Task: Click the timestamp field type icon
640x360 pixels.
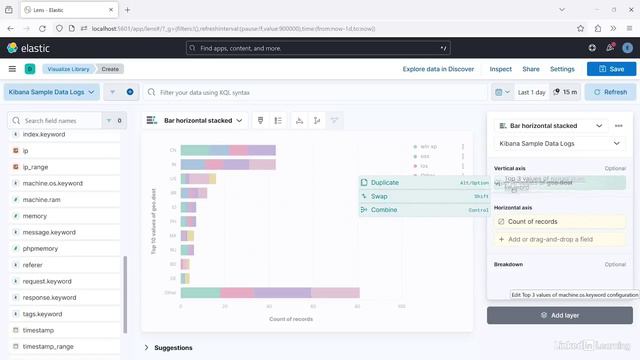Action: point(16,330)
